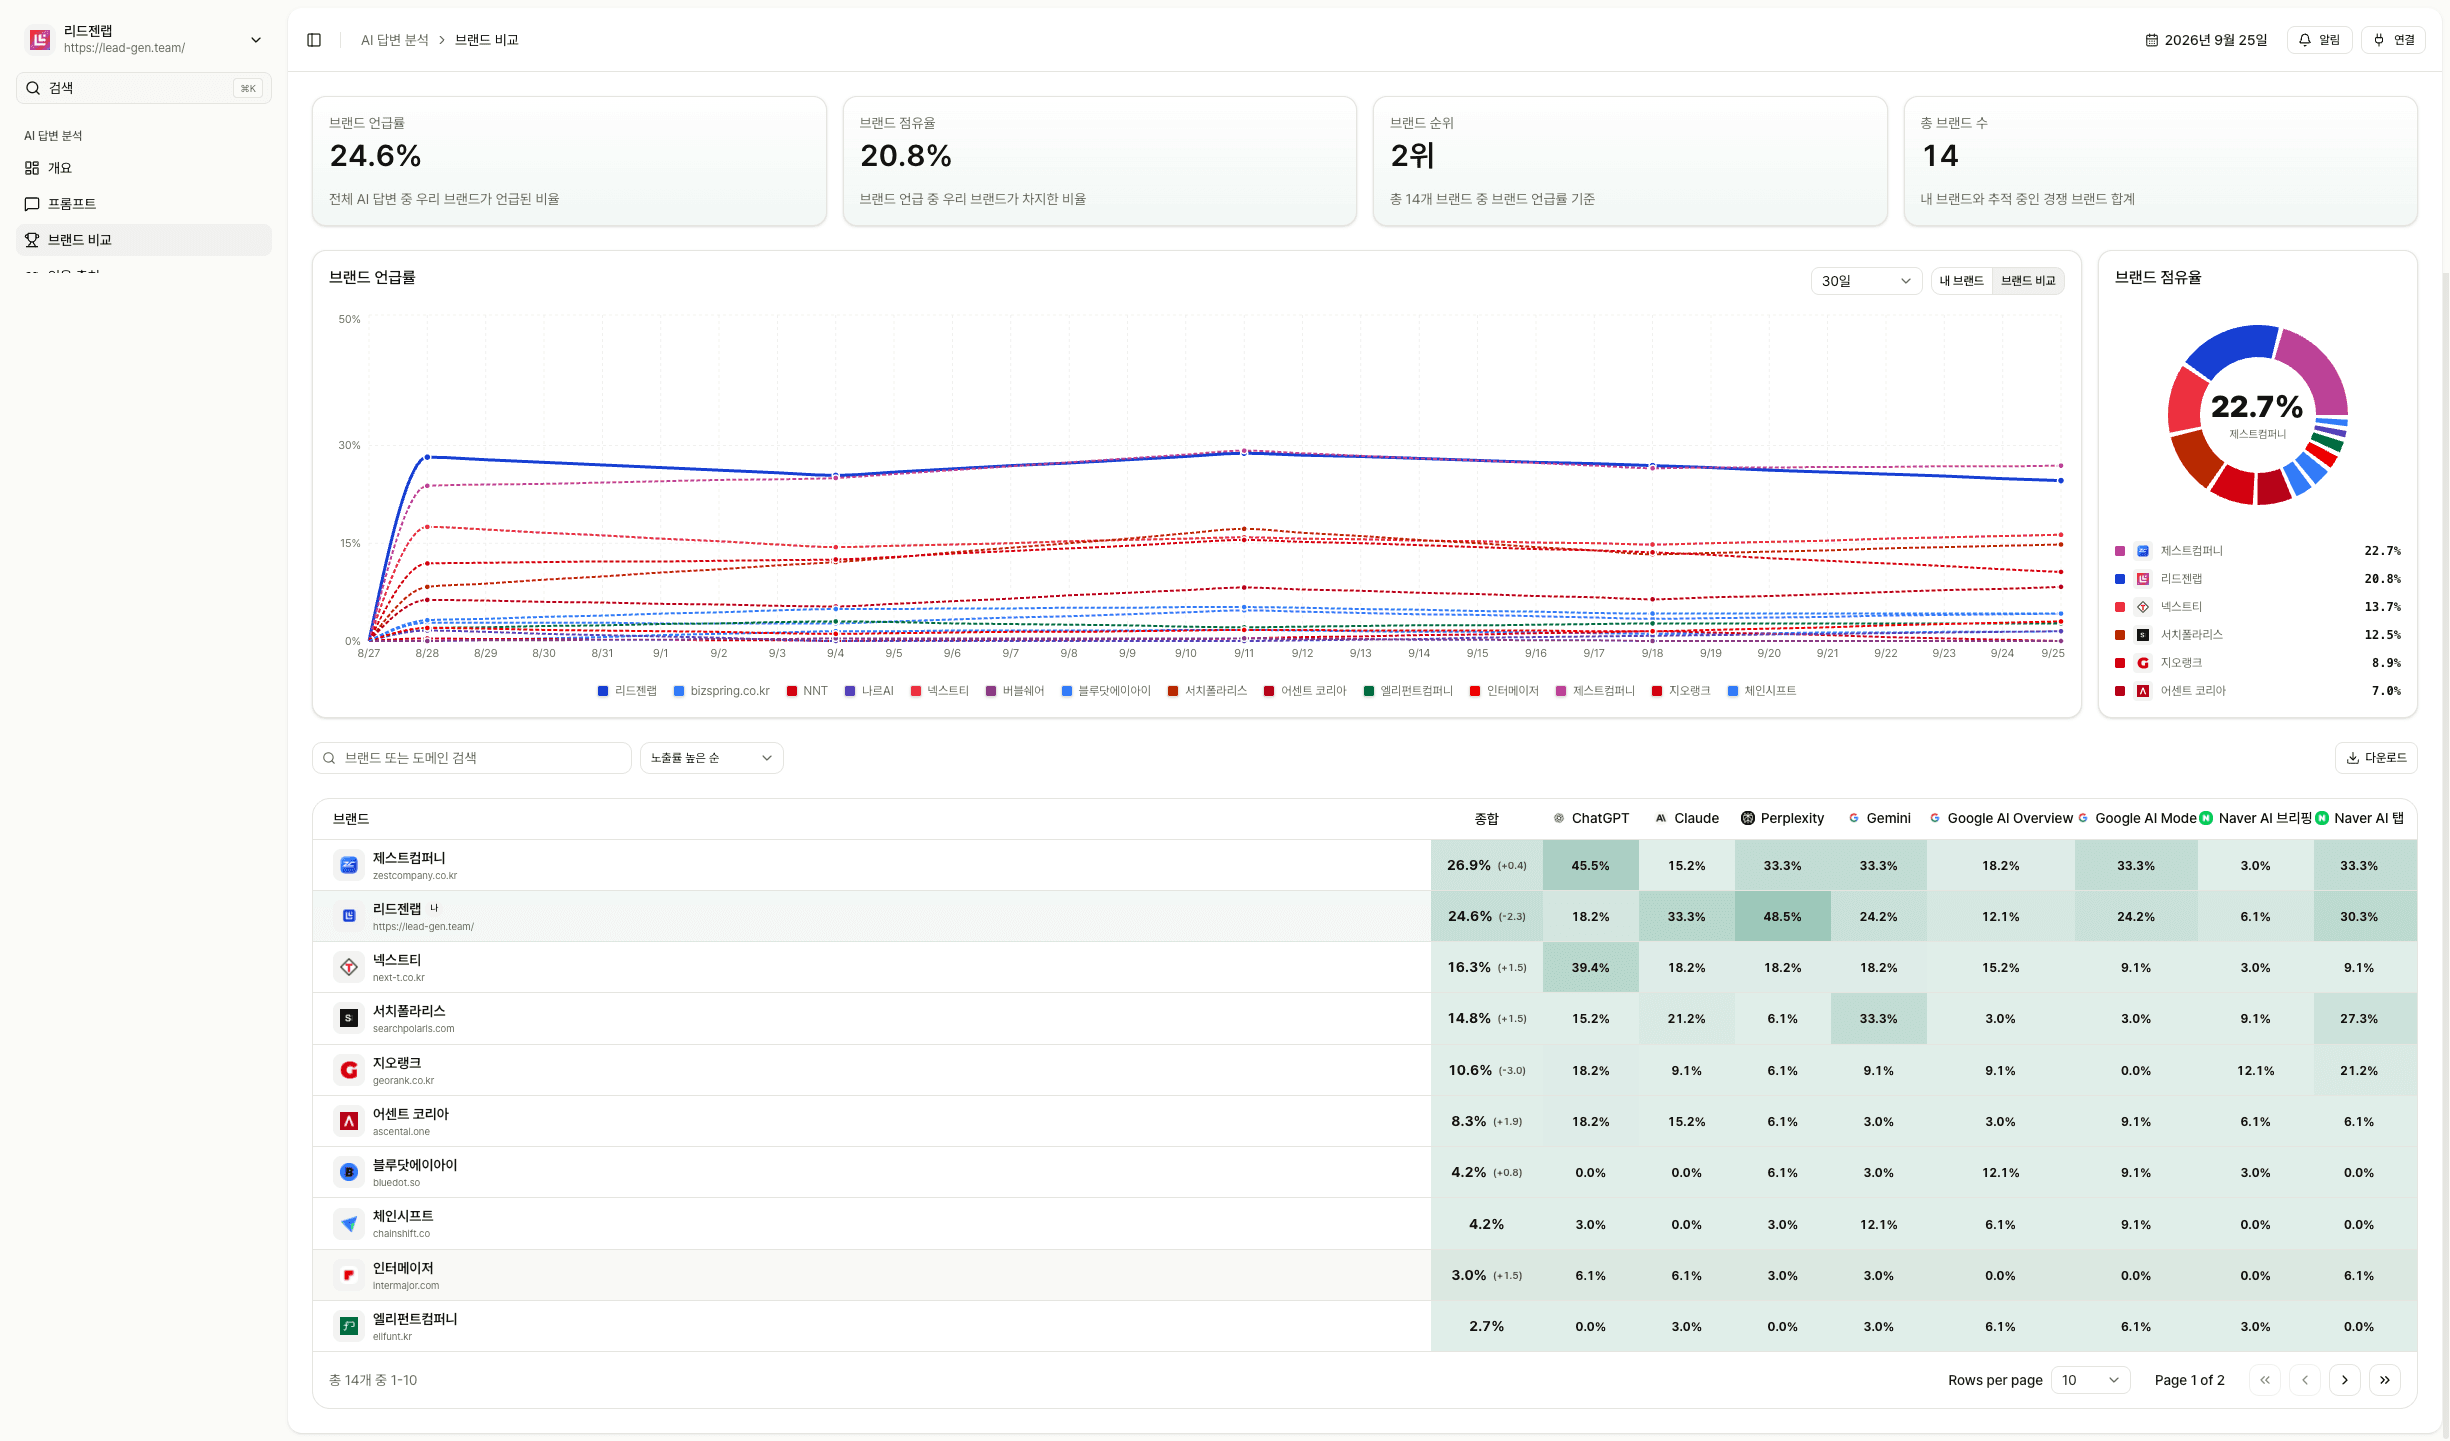Toggle NNT series in chart legend
2450x1441 pixels.
coord(807,691)
